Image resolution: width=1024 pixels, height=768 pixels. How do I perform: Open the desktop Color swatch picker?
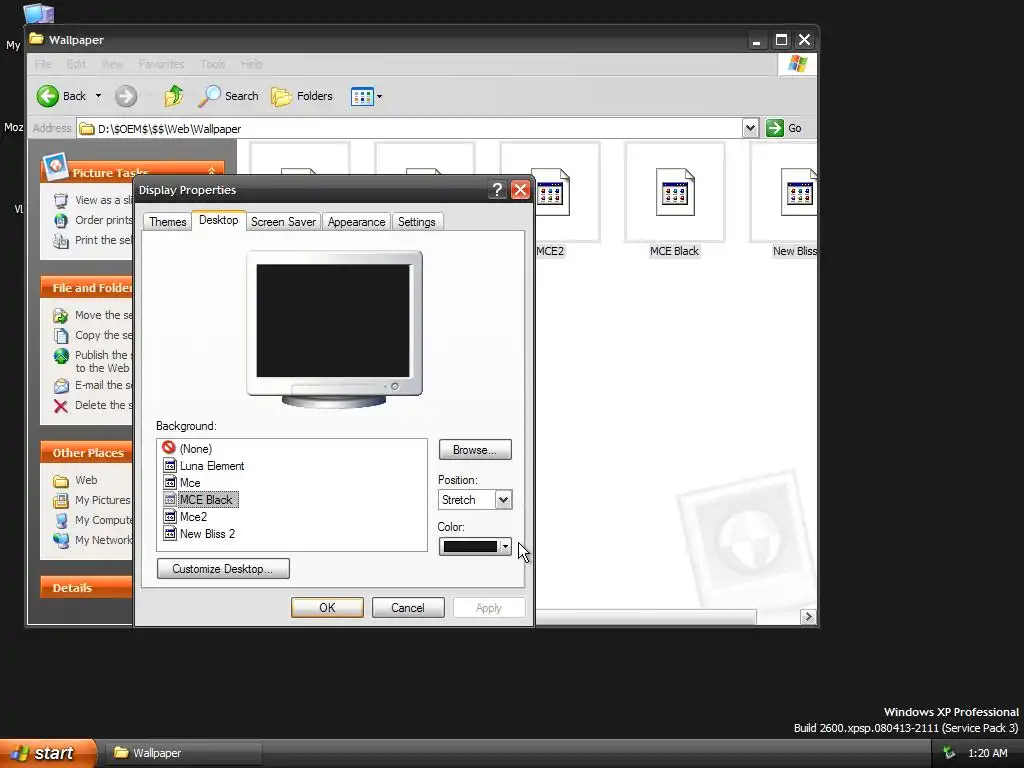point(475,547)
